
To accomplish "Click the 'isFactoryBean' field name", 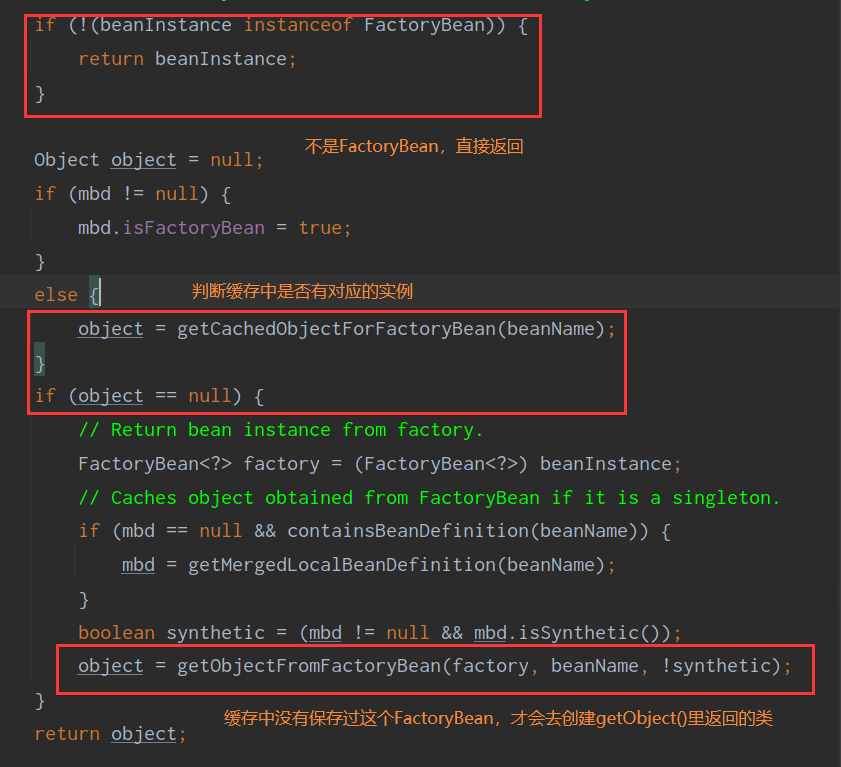I will coord(194,227).
